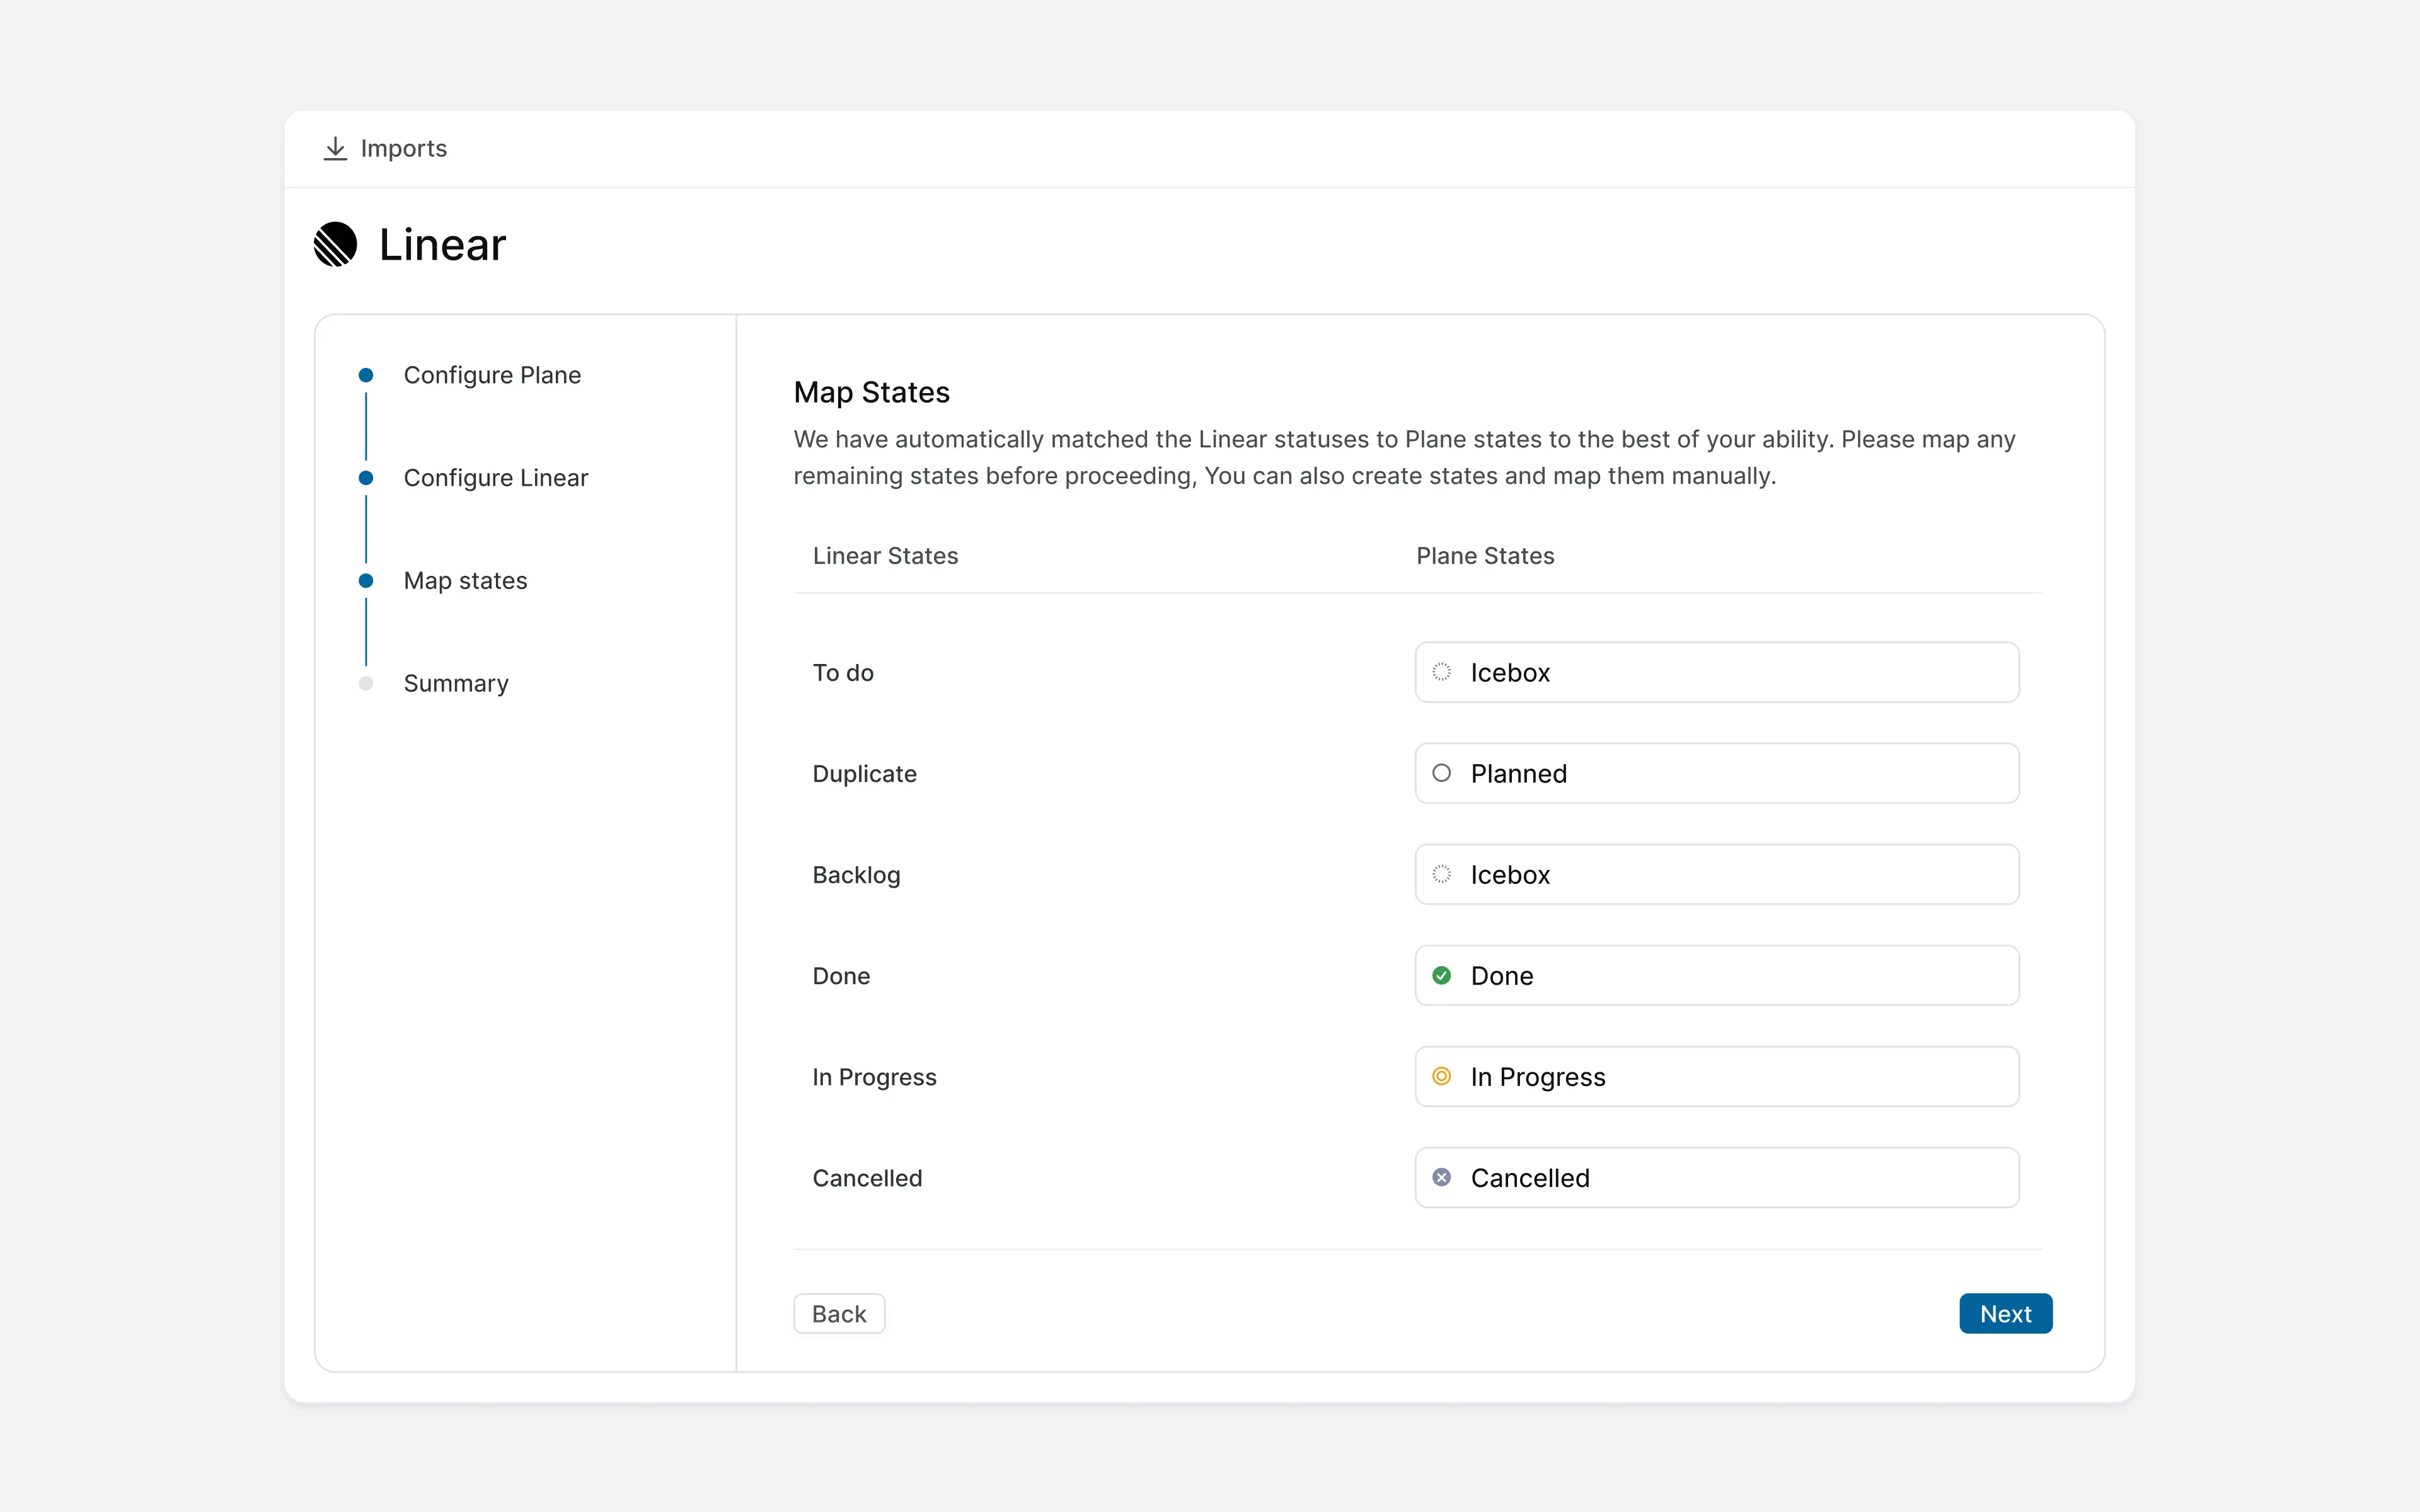
Task: Select the Map states step
Action: [x=465, y=581]
